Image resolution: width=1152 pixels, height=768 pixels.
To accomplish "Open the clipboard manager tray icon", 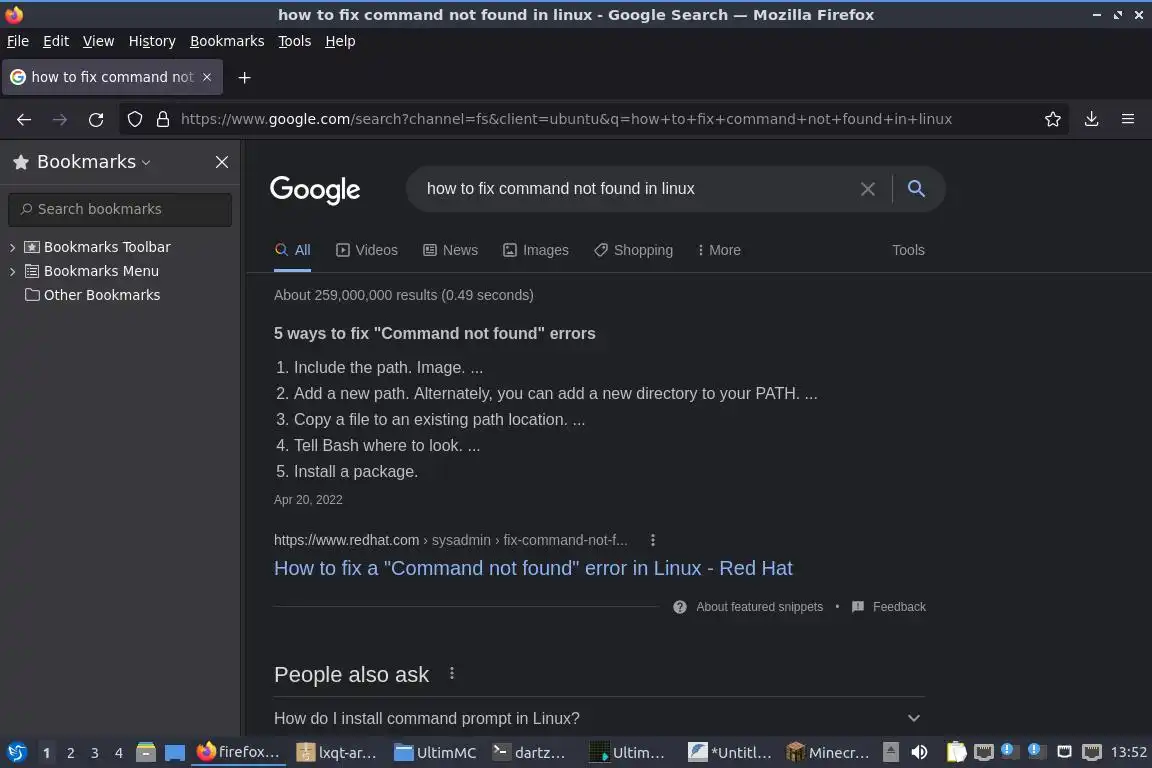I will tap(956, 752).
